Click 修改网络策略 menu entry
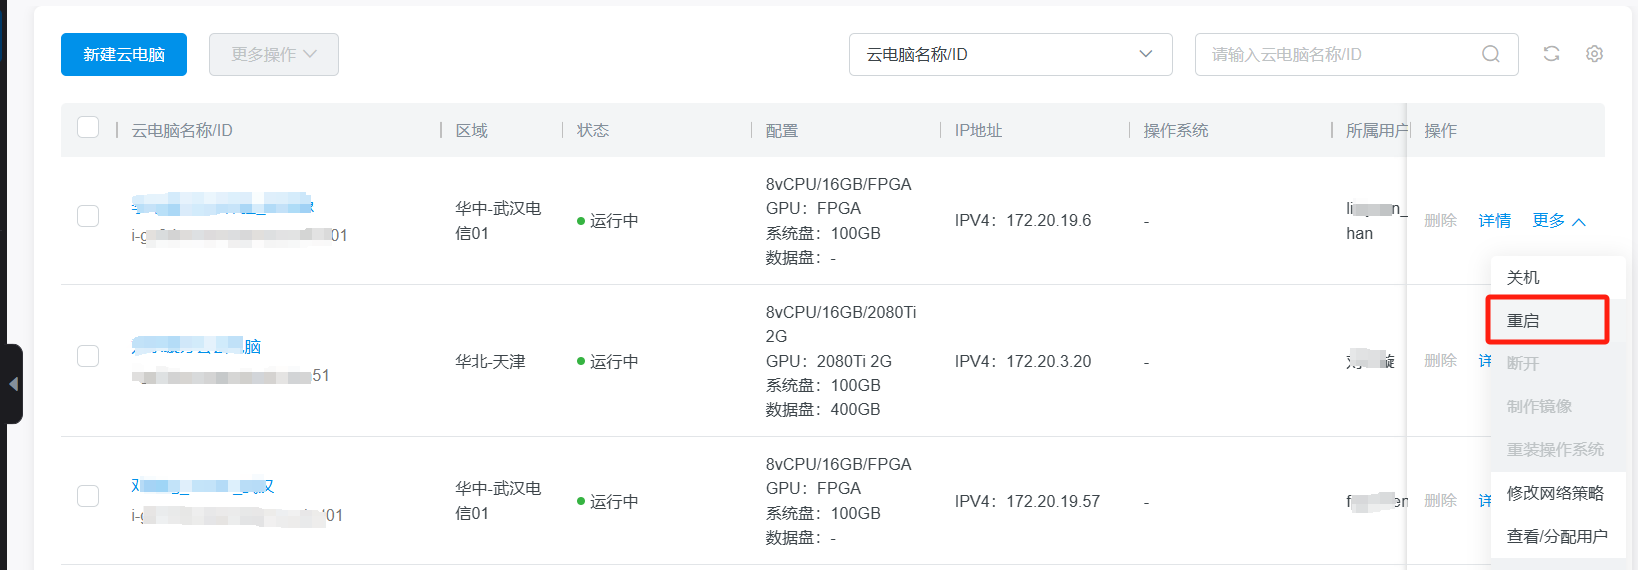Image resolution: width=1638 pixels, height=570 pixels. click(1555, 493)
